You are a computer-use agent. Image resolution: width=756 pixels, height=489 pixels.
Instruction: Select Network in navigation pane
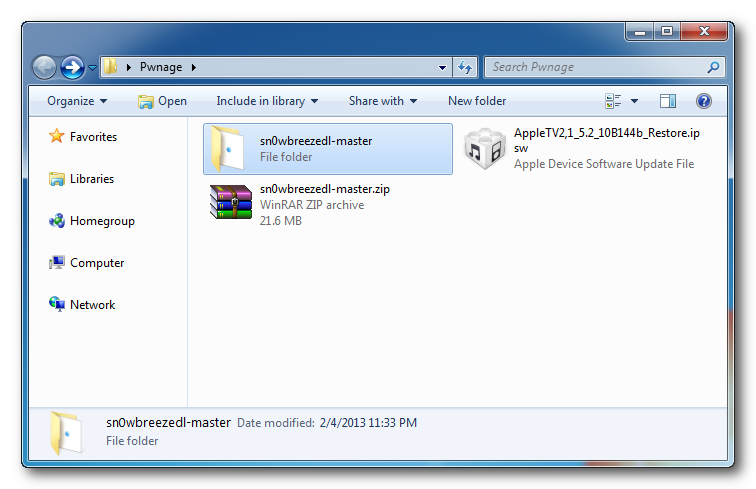(92, 305)
